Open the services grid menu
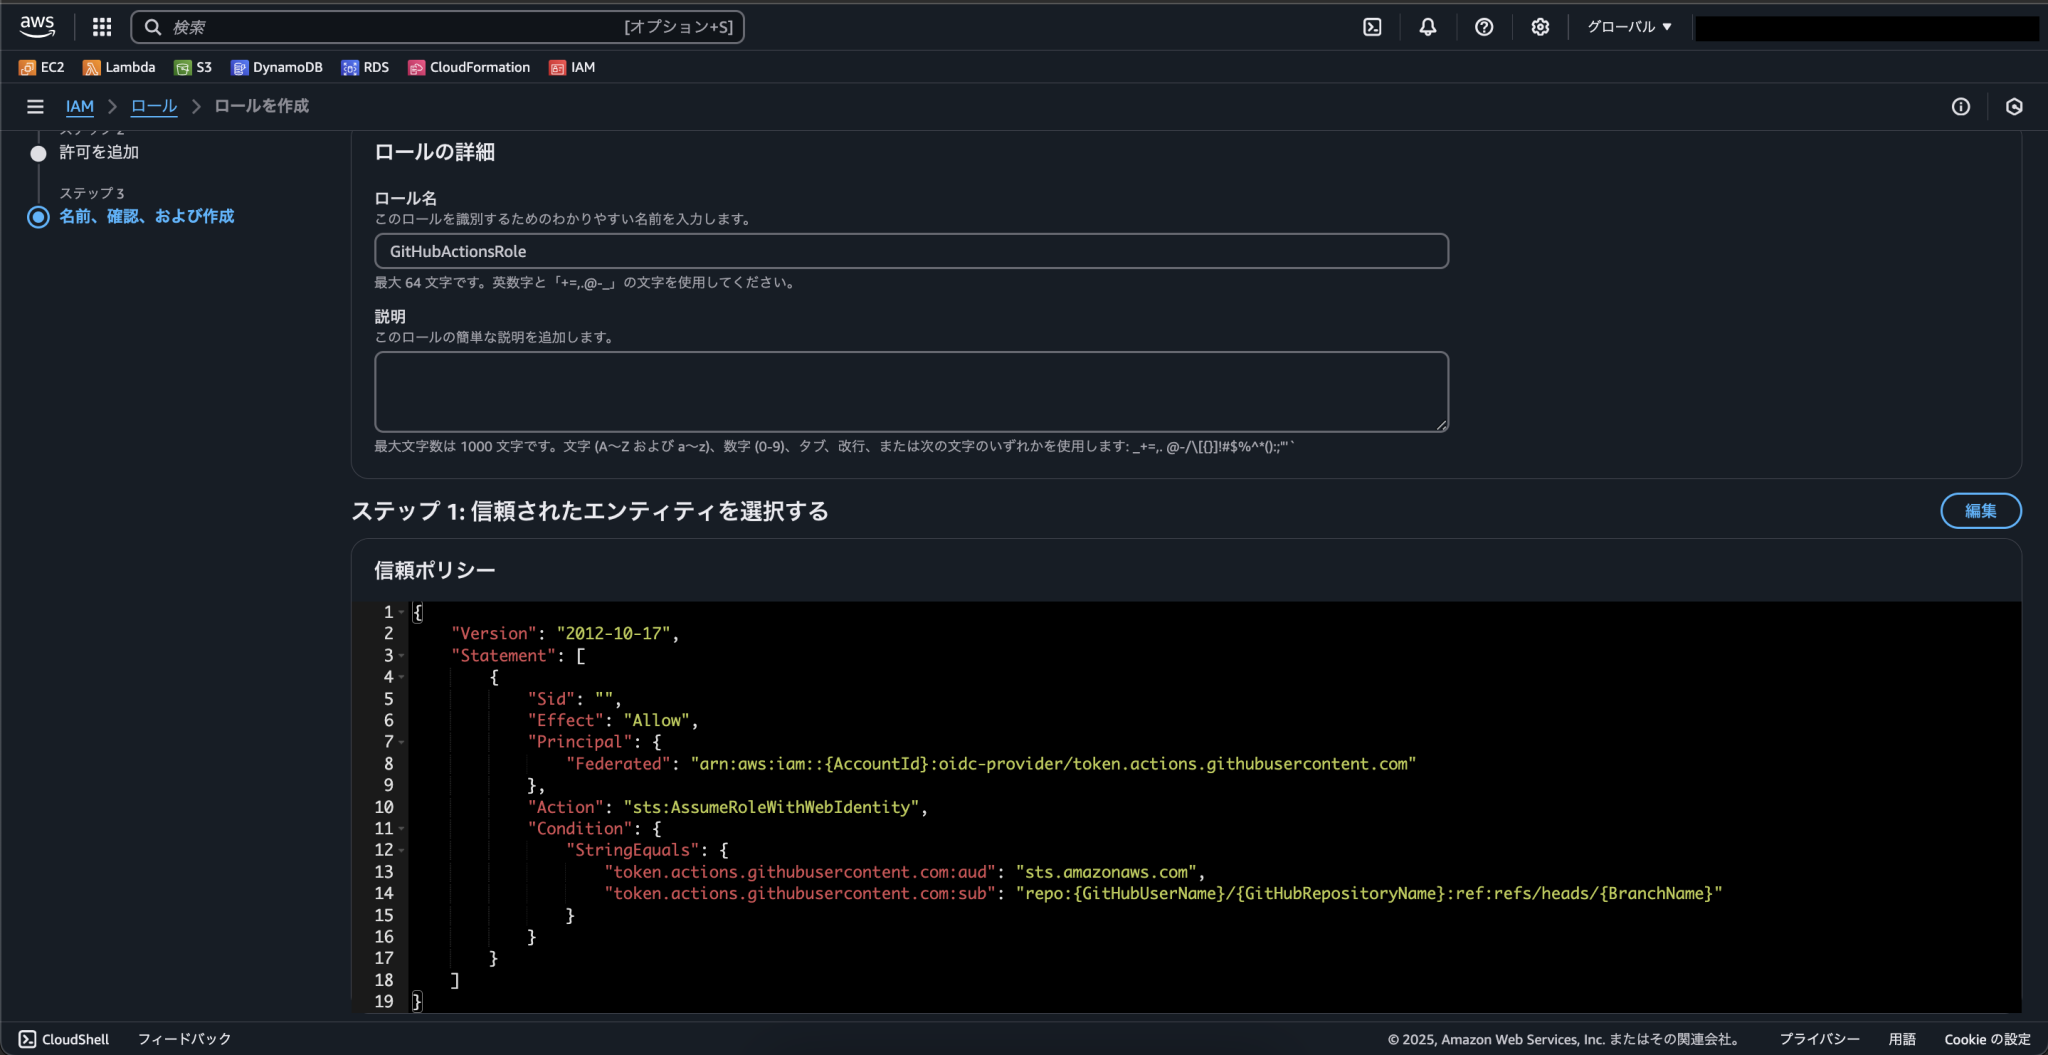This screenshot has width=2048, height=1055. pos(102,27)
